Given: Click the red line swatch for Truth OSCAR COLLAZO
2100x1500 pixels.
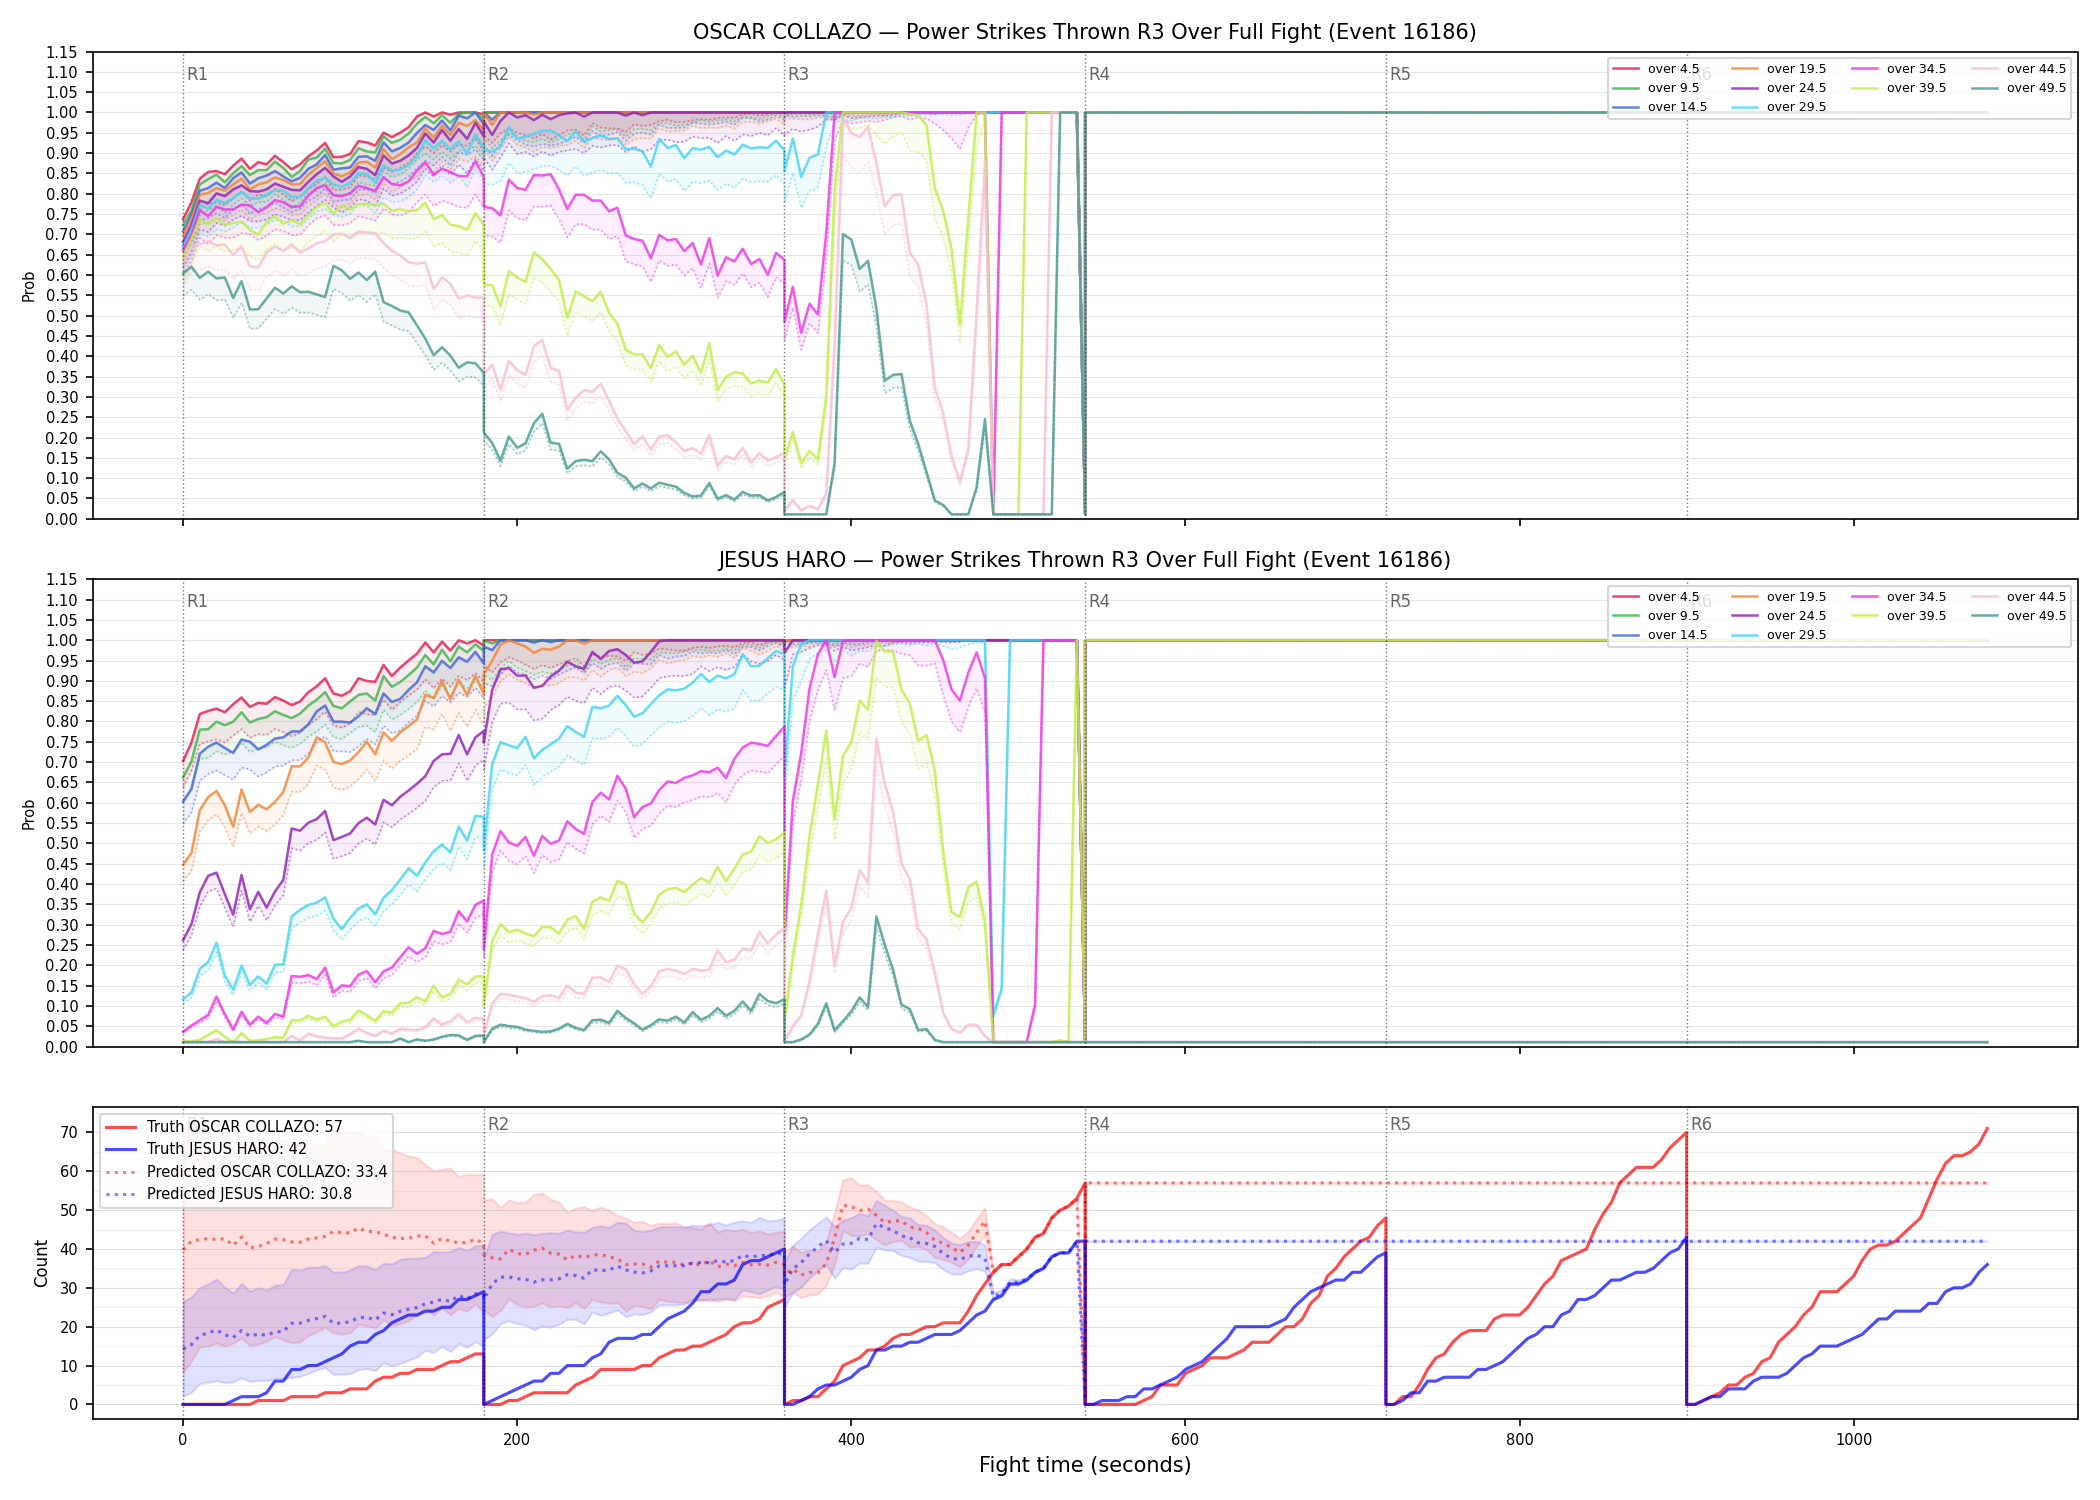Looking at the screenshot, I should (x=120, y=1127).
